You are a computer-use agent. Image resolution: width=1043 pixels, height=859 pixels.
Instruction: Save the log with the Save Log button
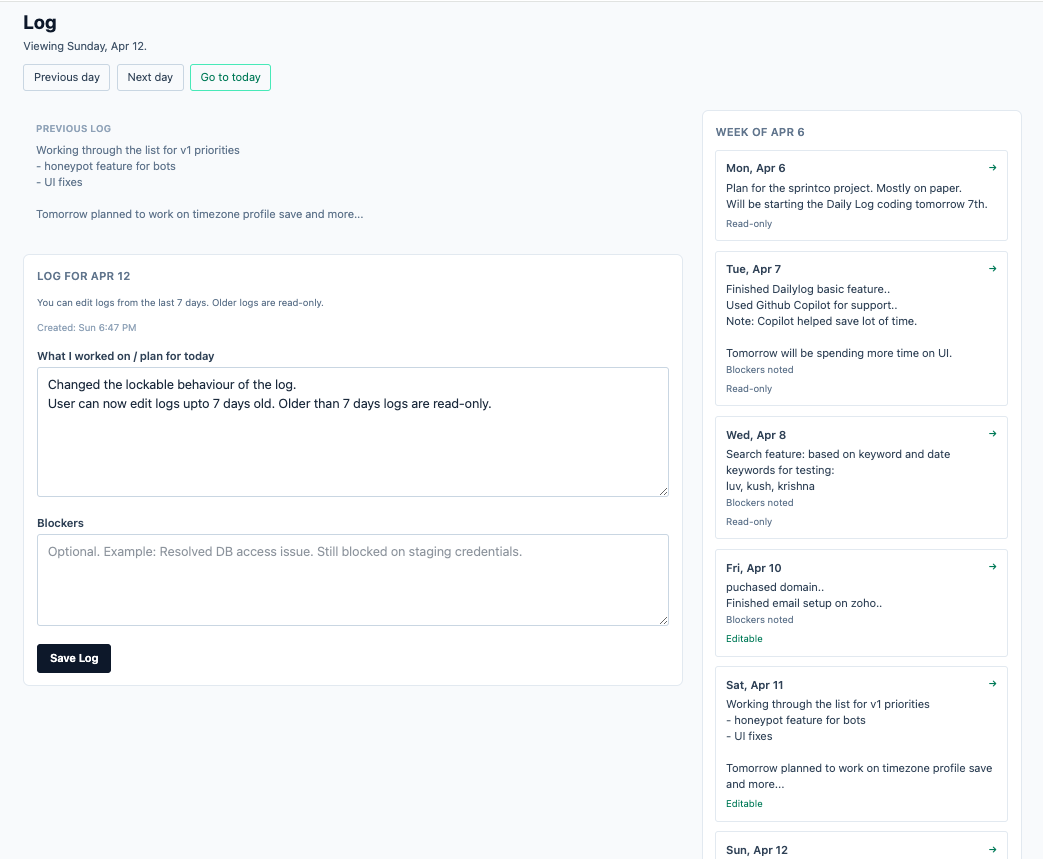click(x=73, y=658)
